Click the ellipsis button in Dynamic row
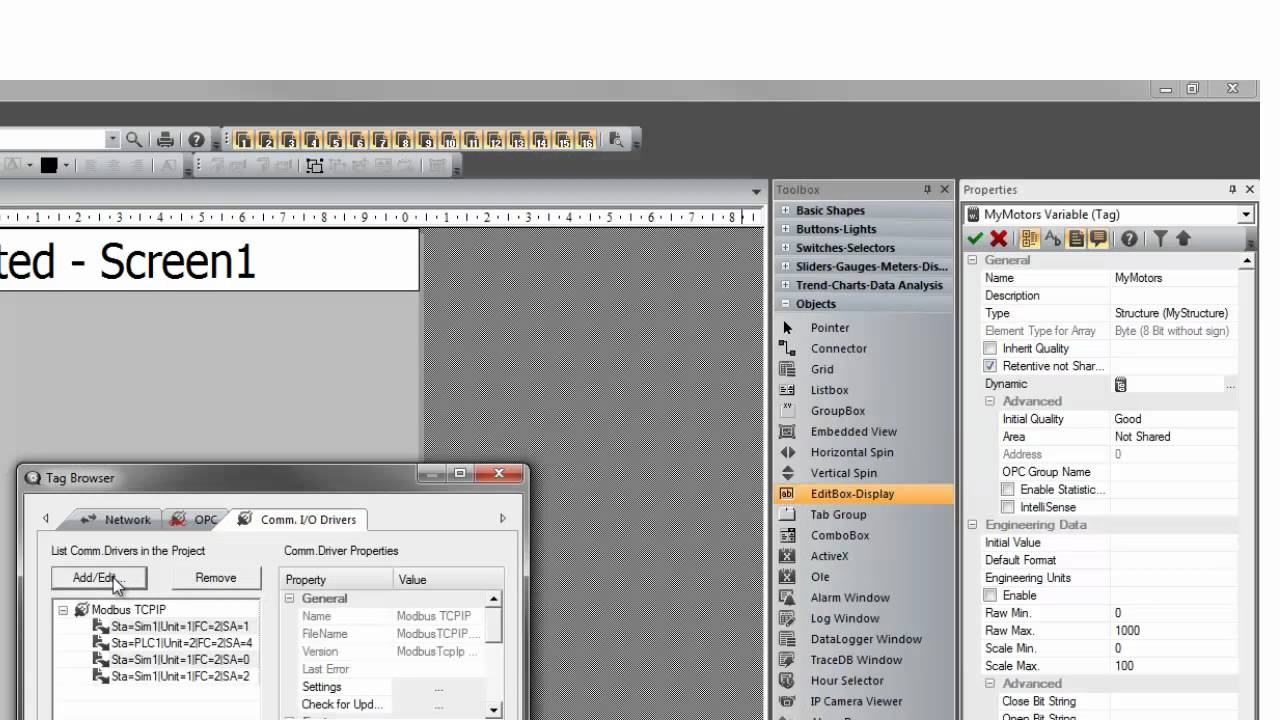Viewport: 1280px width, 720px height. click(1230, 385)
